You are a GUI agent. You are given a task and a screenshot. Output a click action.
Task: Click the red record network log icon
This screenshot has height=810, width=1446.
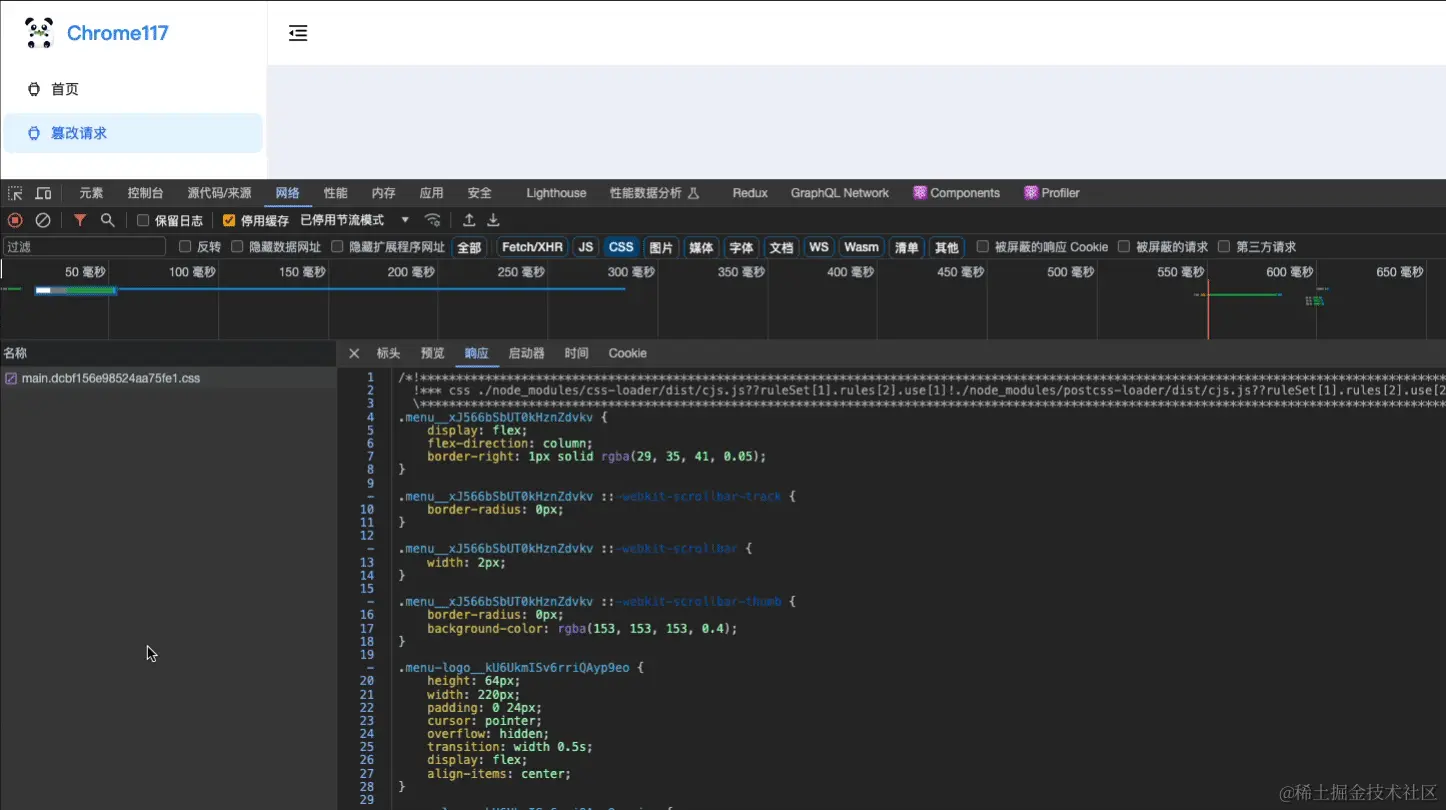[x=14, y=219]
